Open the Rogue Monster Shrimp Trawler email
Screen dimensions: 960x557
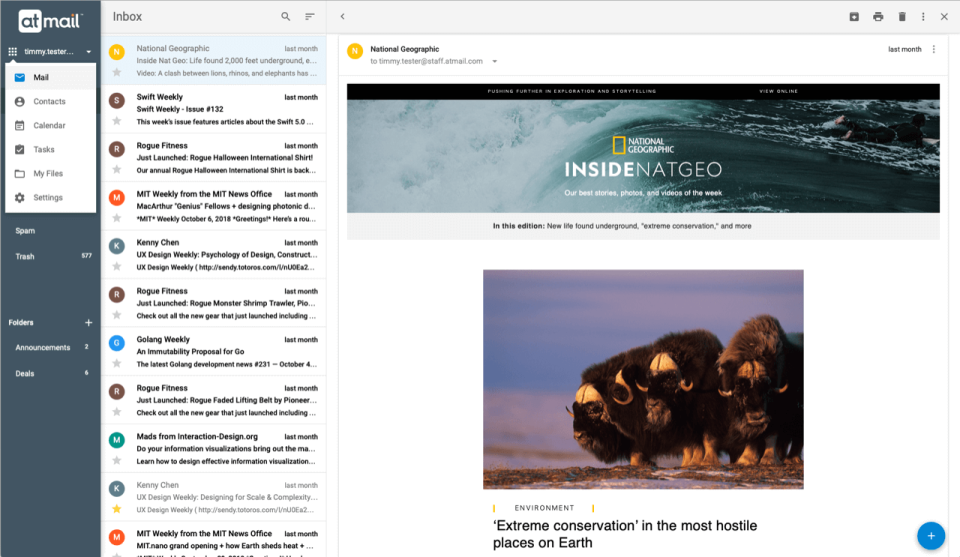pos(214,303)
